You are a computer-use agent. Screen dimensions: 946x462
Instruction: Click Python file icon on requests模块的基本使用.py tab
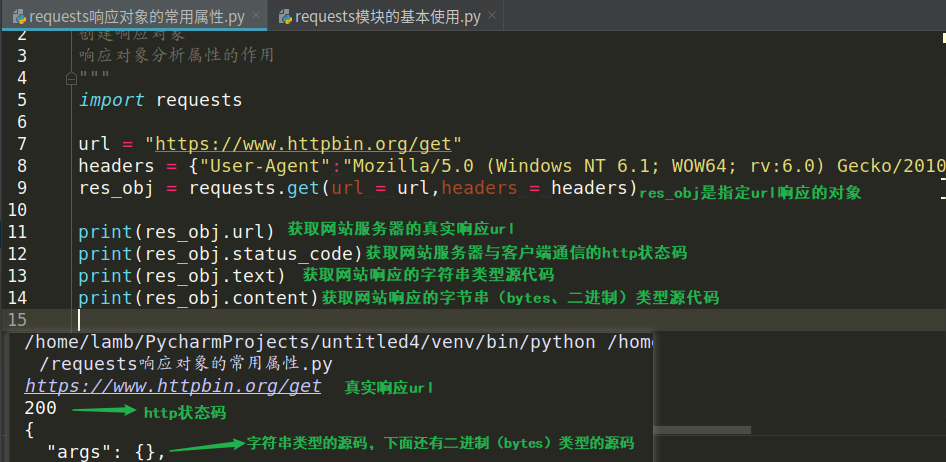(285, 17)
